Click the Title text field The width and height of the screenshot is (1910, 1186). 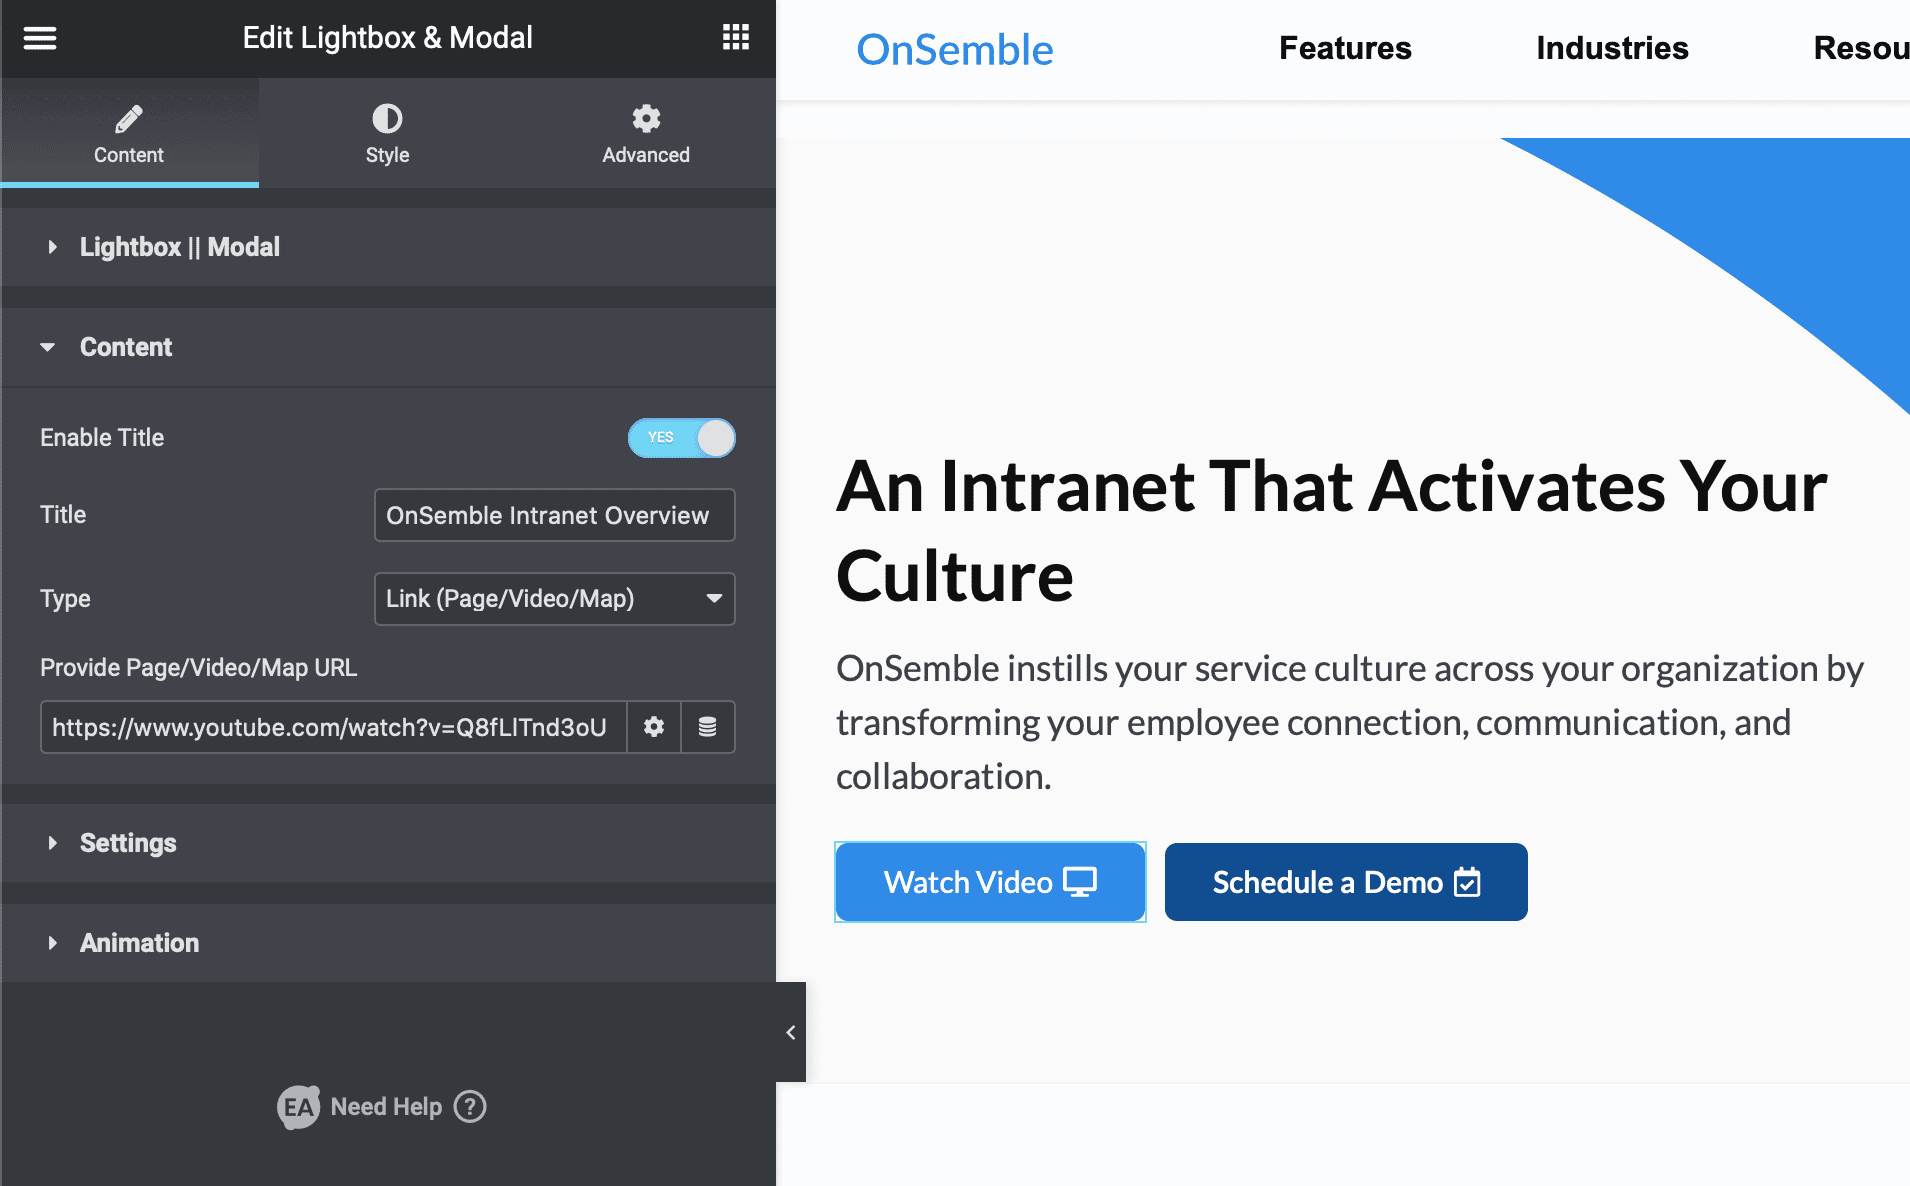[x=554, y=515]
